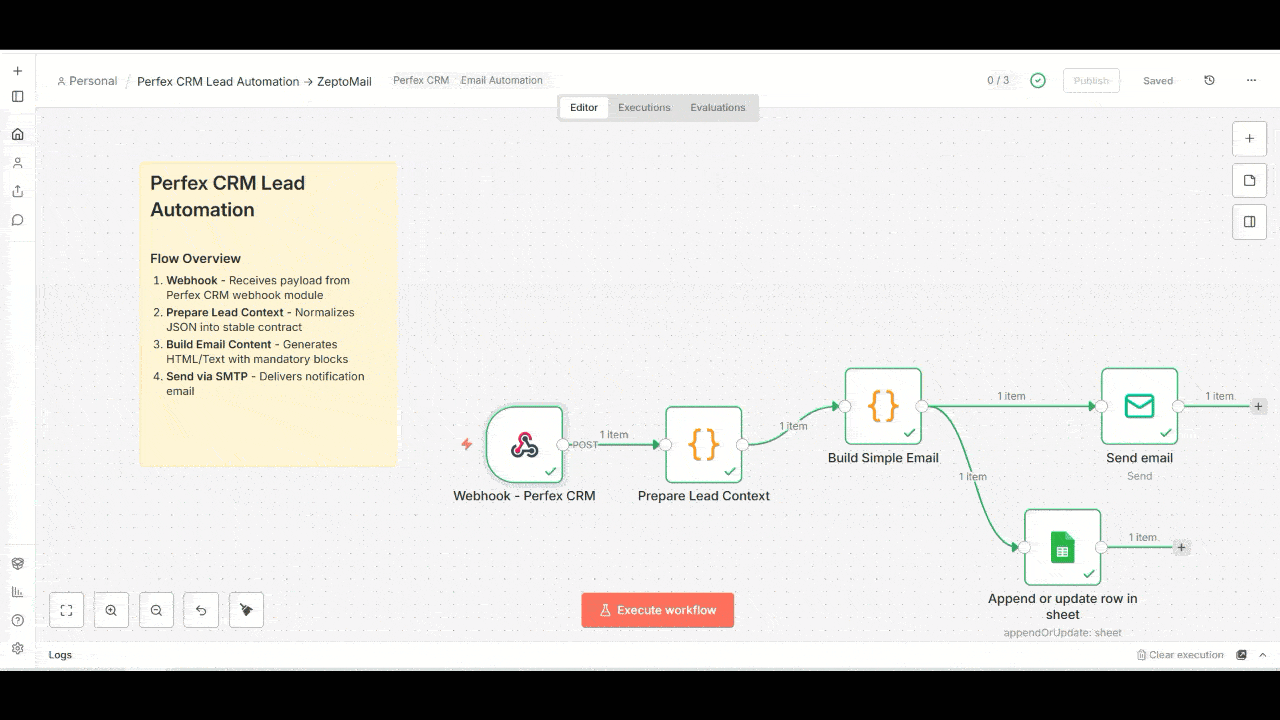Click the workflow name Perfex CRM Lead Automation
Screen dimensions: 1280x720
click(254, 82)
